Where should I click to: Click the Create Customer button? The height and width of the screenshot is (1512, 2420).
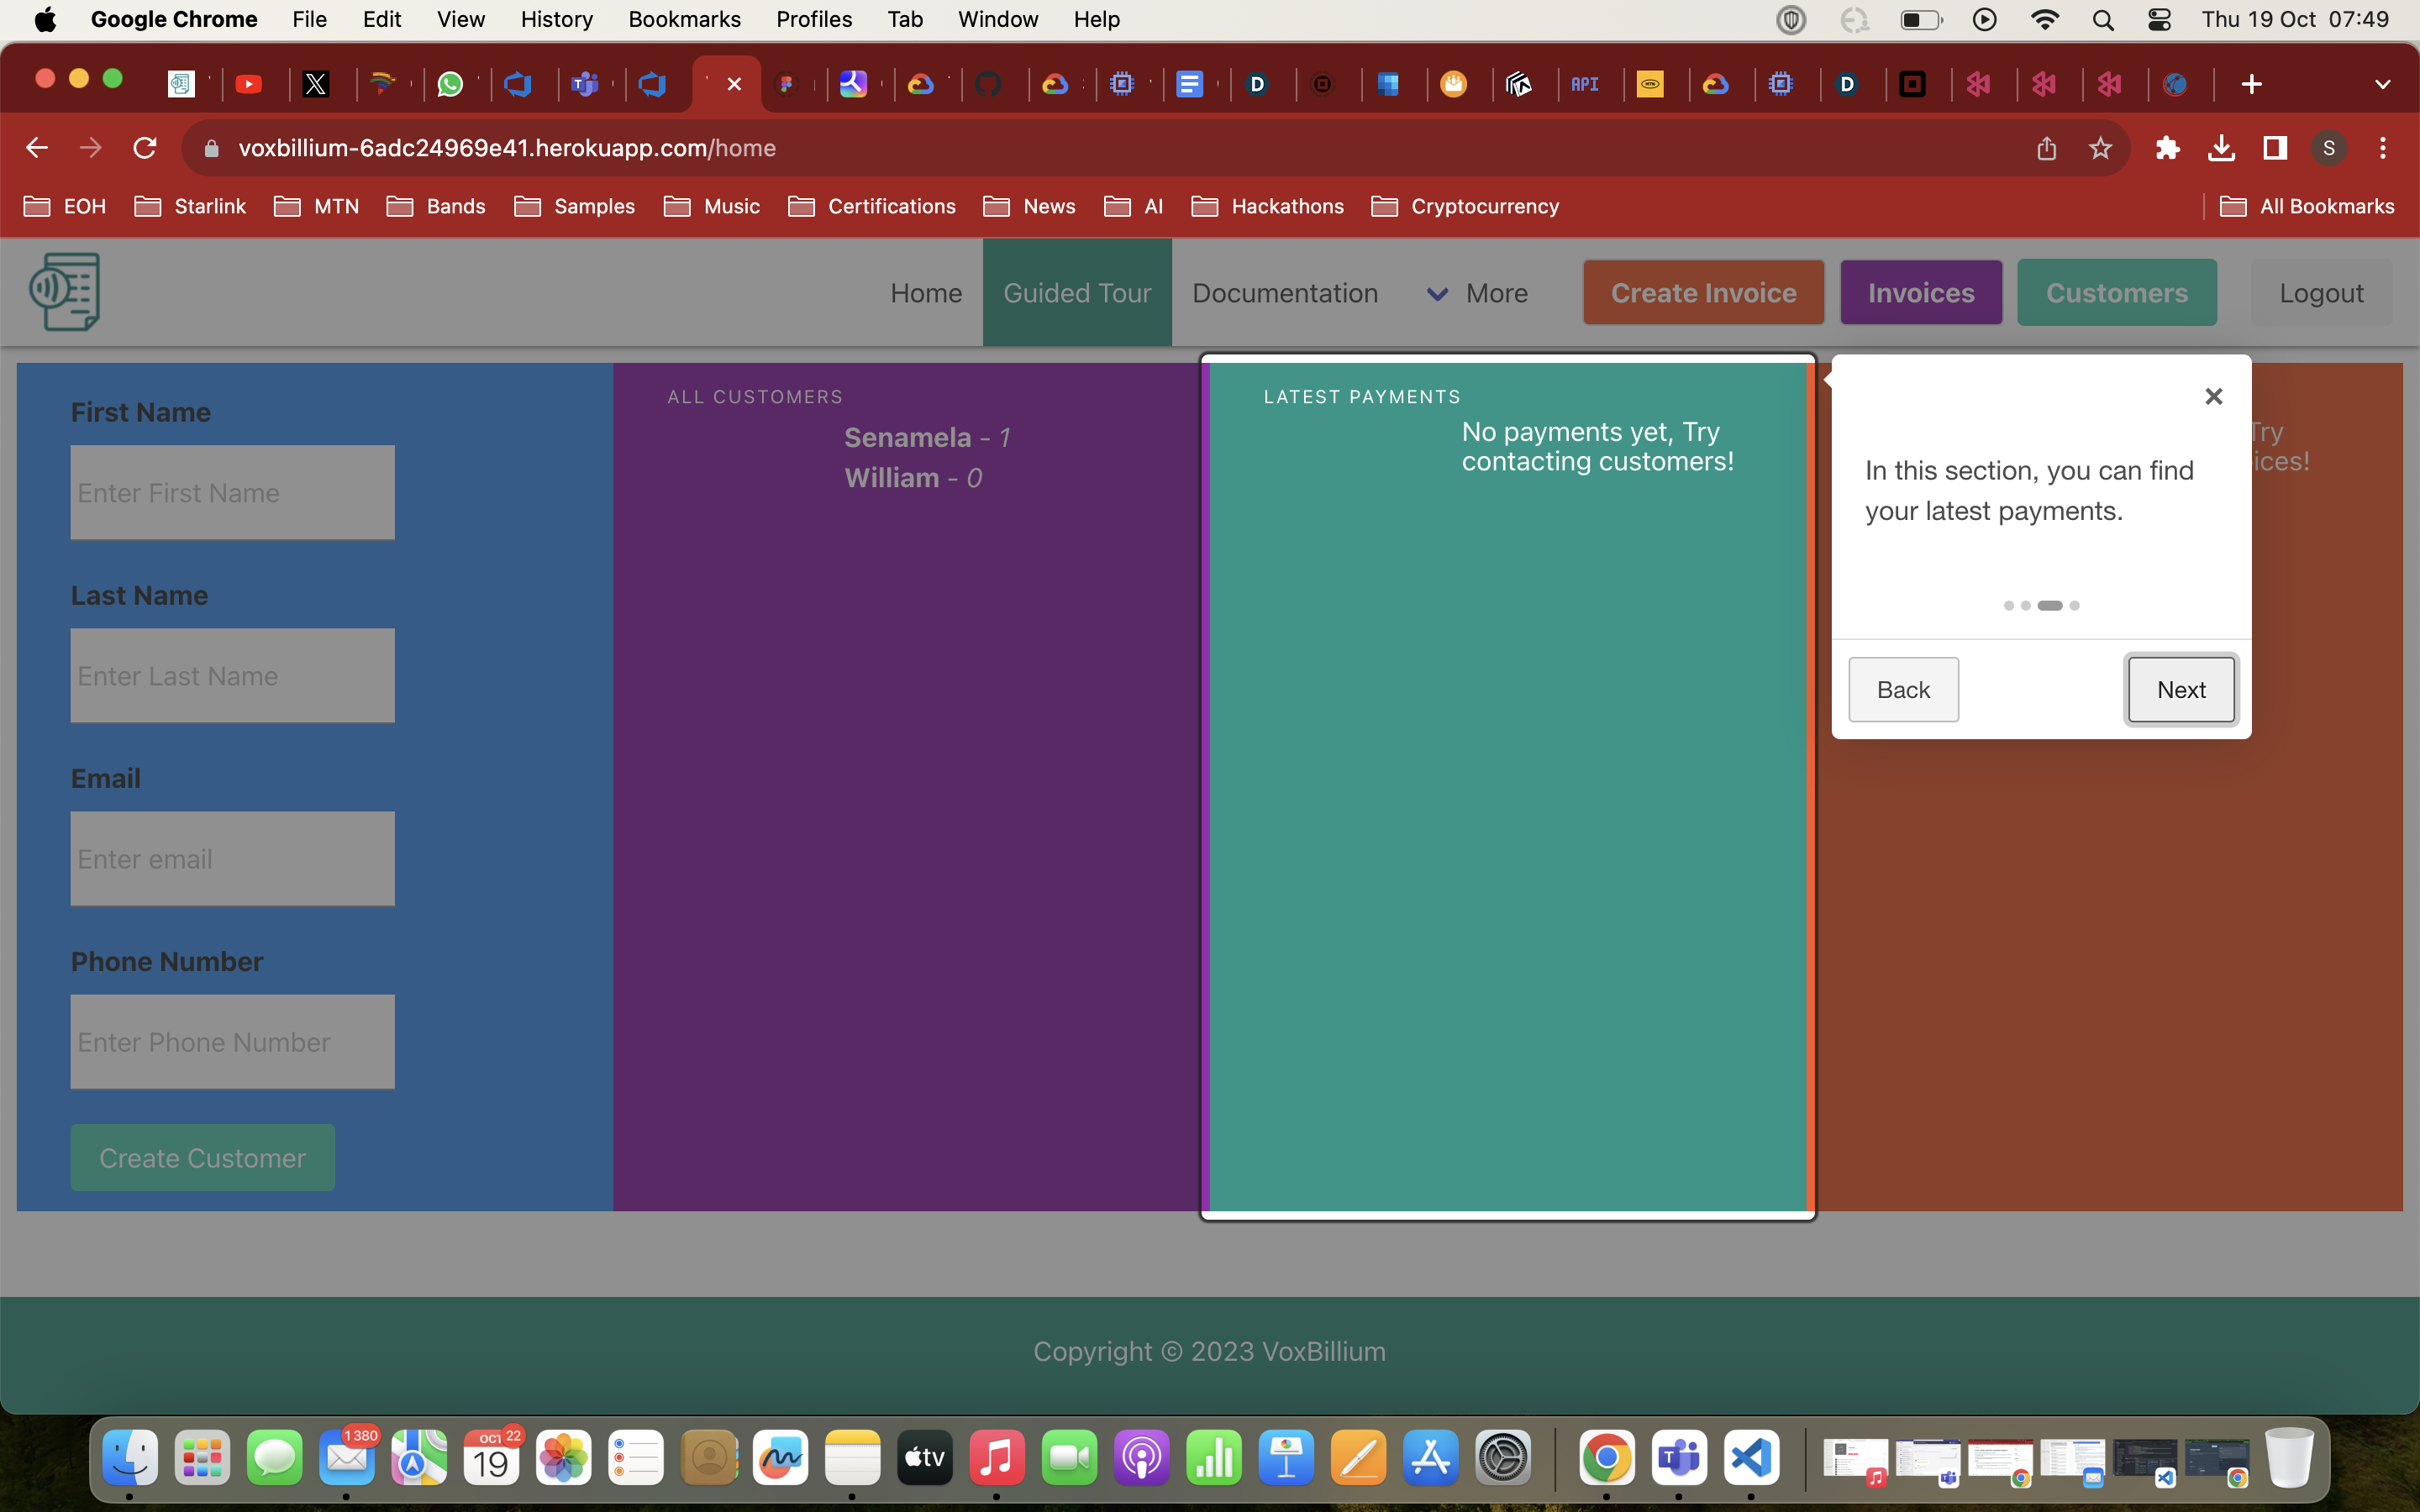[202, 1157]
